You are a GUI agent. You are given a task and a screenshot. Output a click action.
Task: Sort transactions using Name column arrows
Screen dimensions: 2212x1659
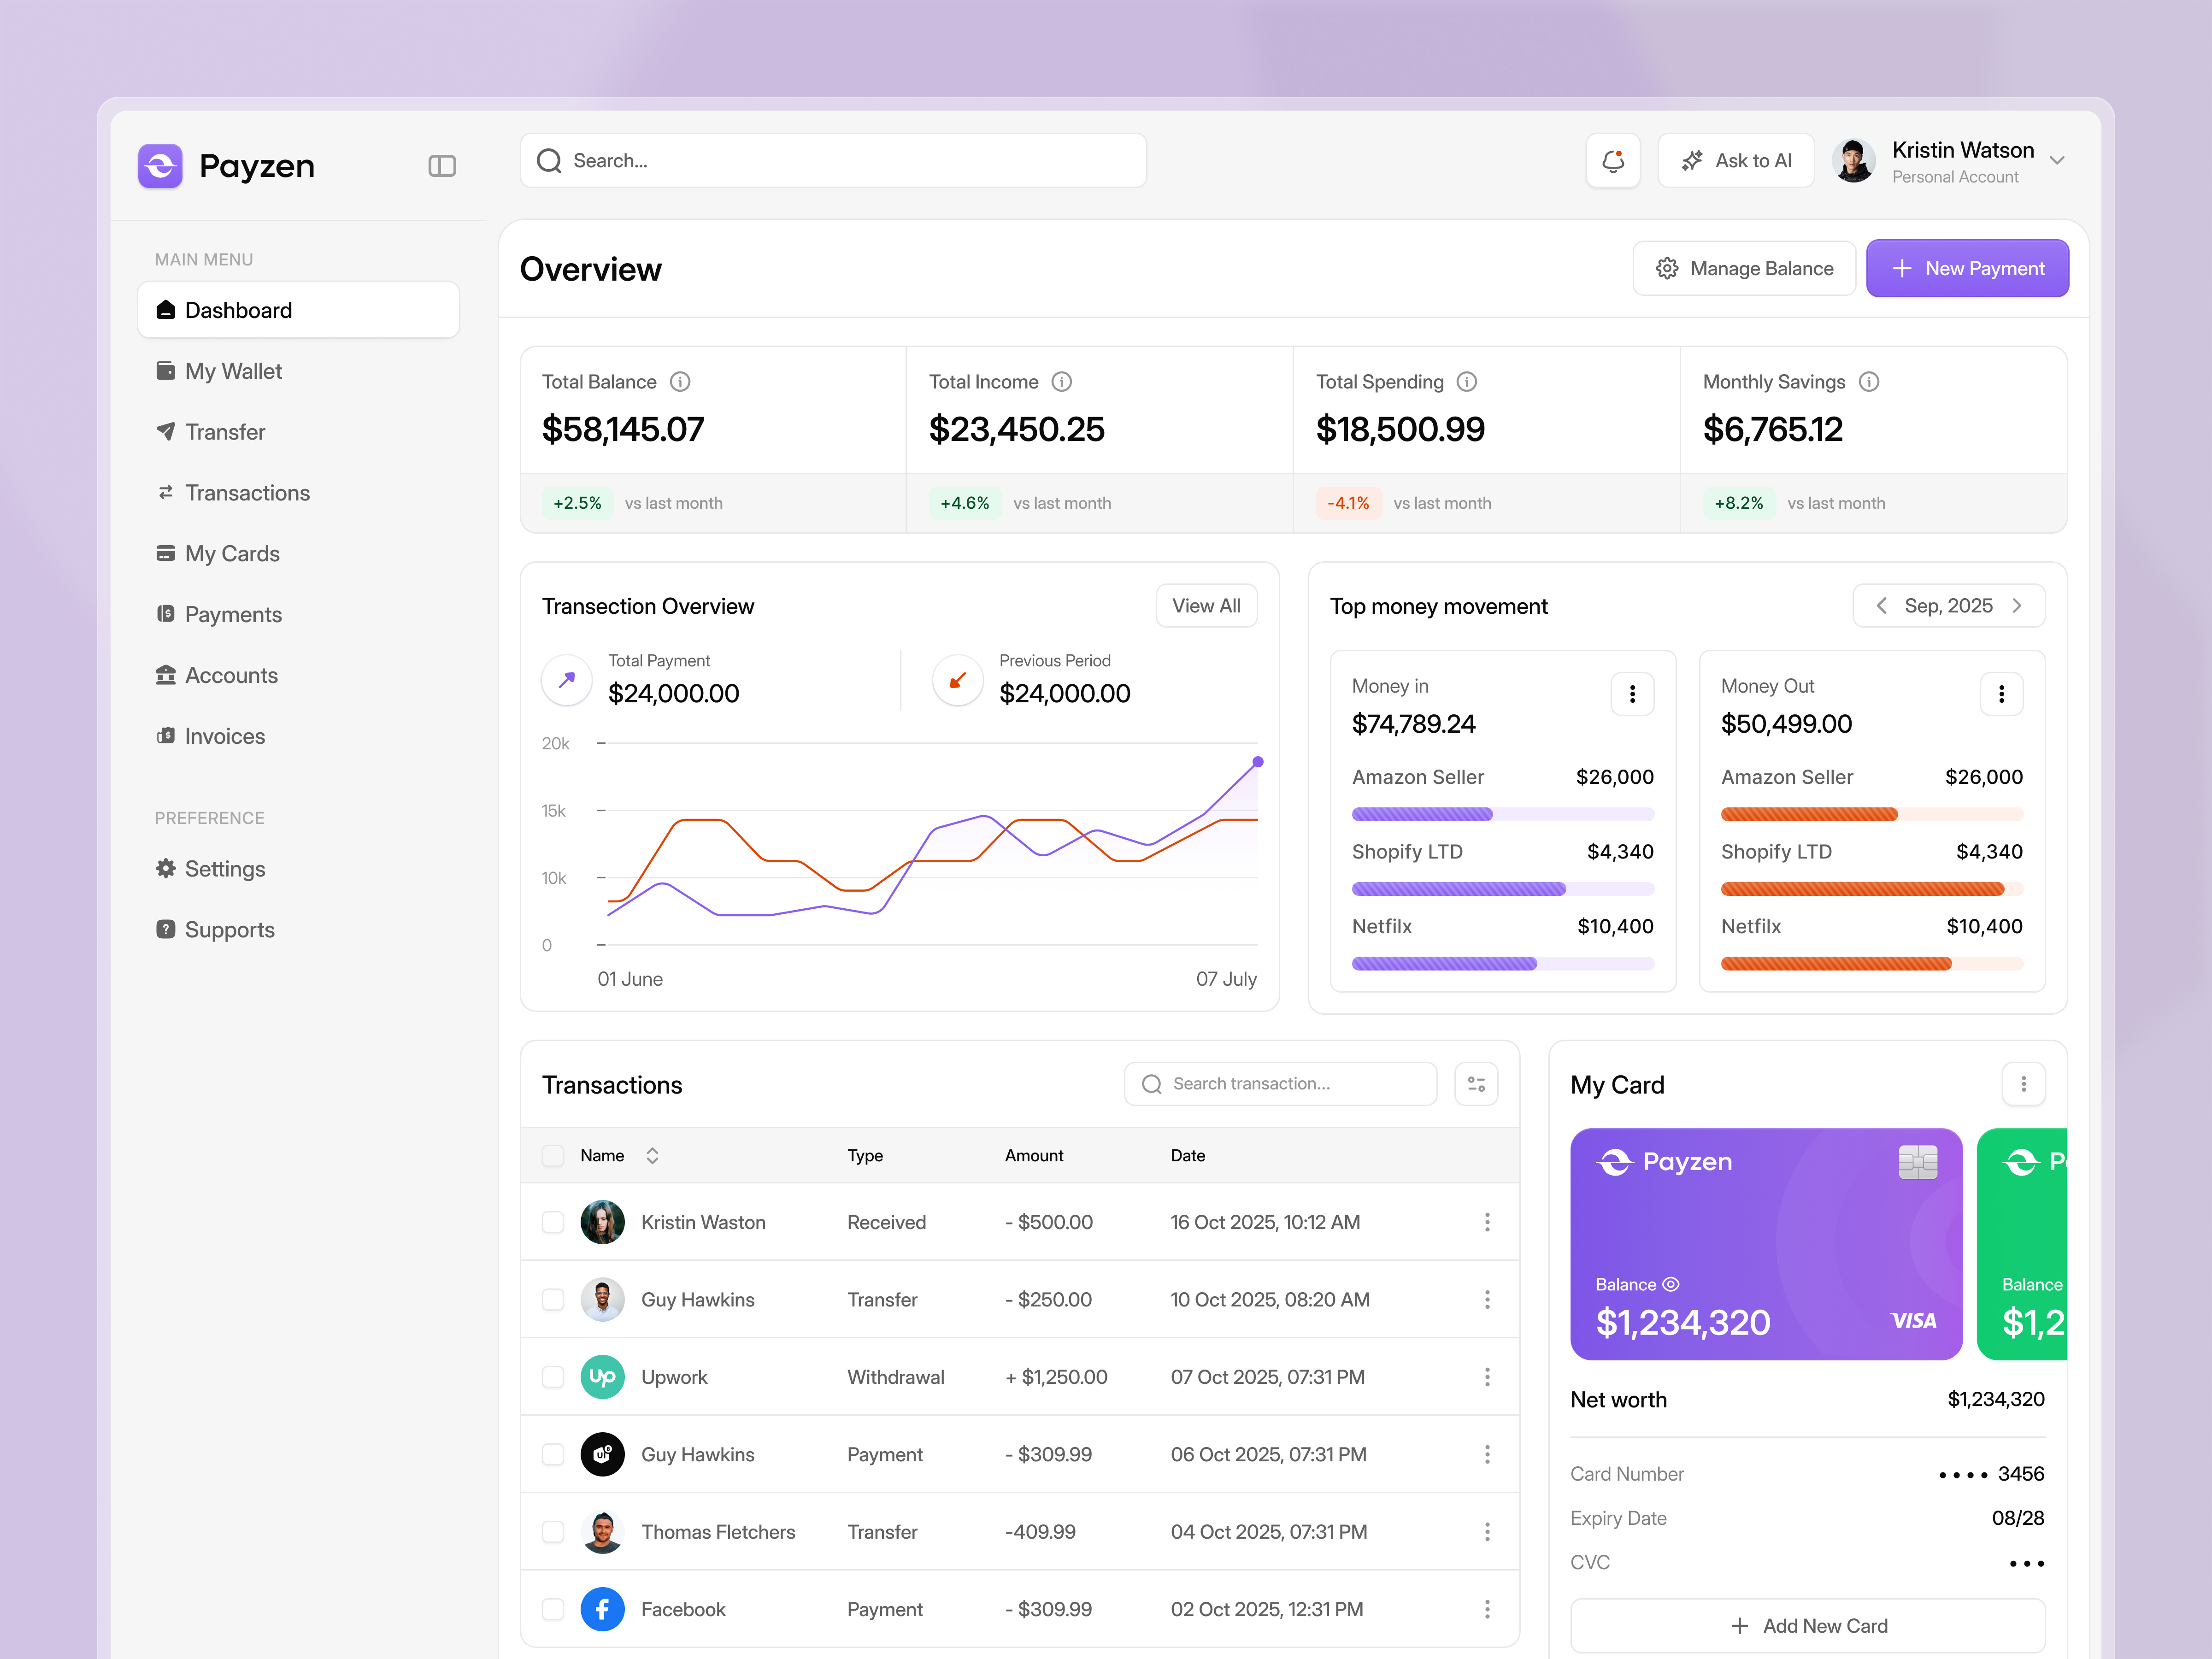(x=651, y=1155)
